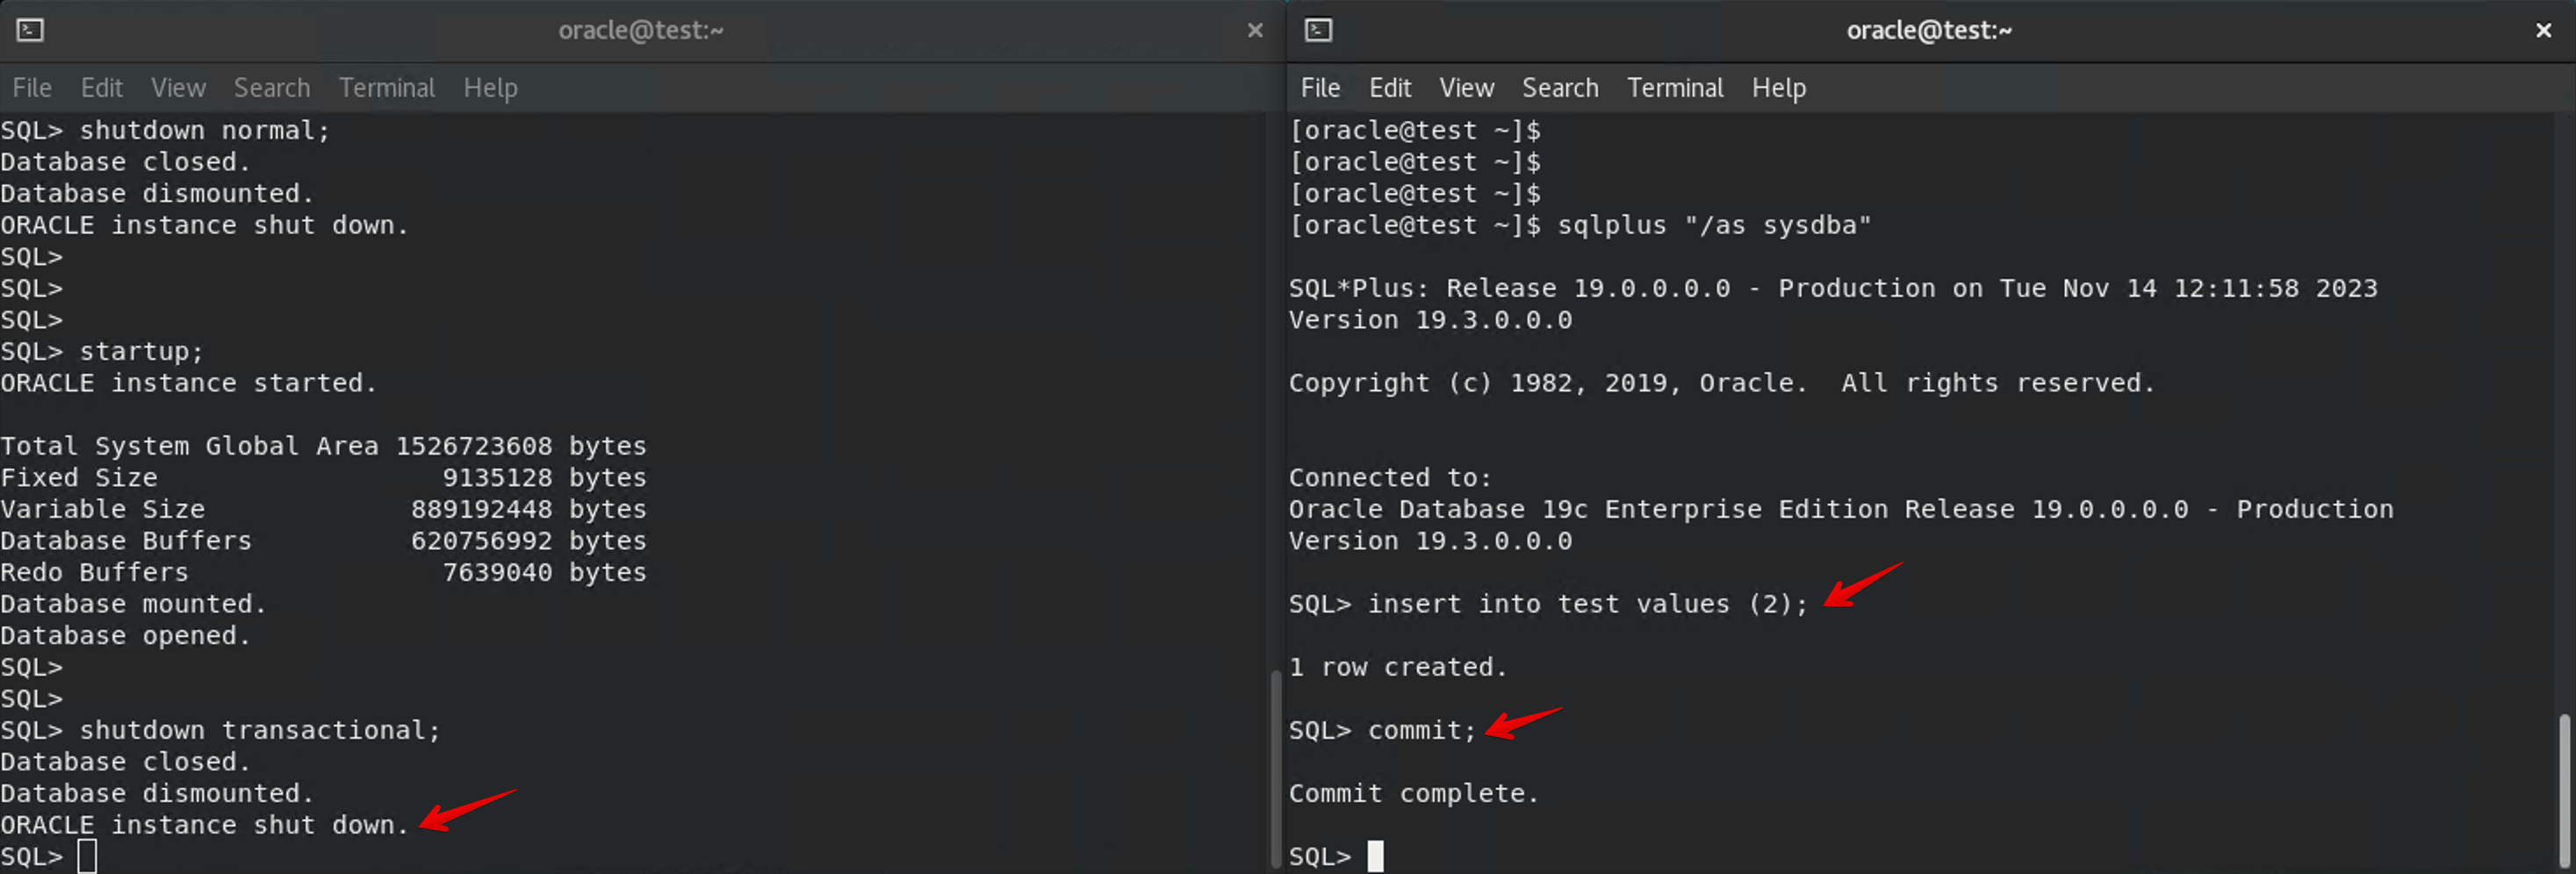Click 'ORACLE instance started.' line
This screenshot has width=2576, height=874.
[x=188, y=383]
